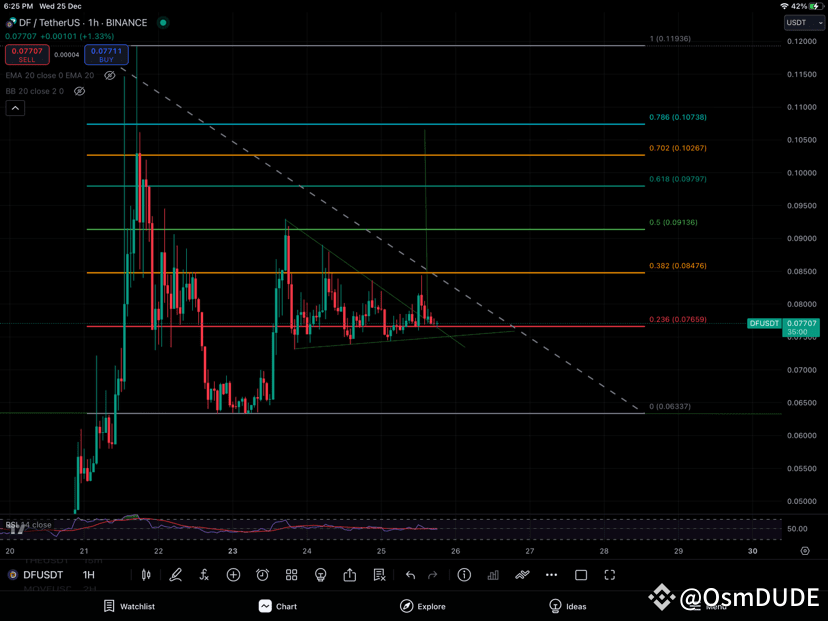Viewport: 828px width, 621px height.
Task: Open the USDT currency dropdown
Action: click(803, 22)
